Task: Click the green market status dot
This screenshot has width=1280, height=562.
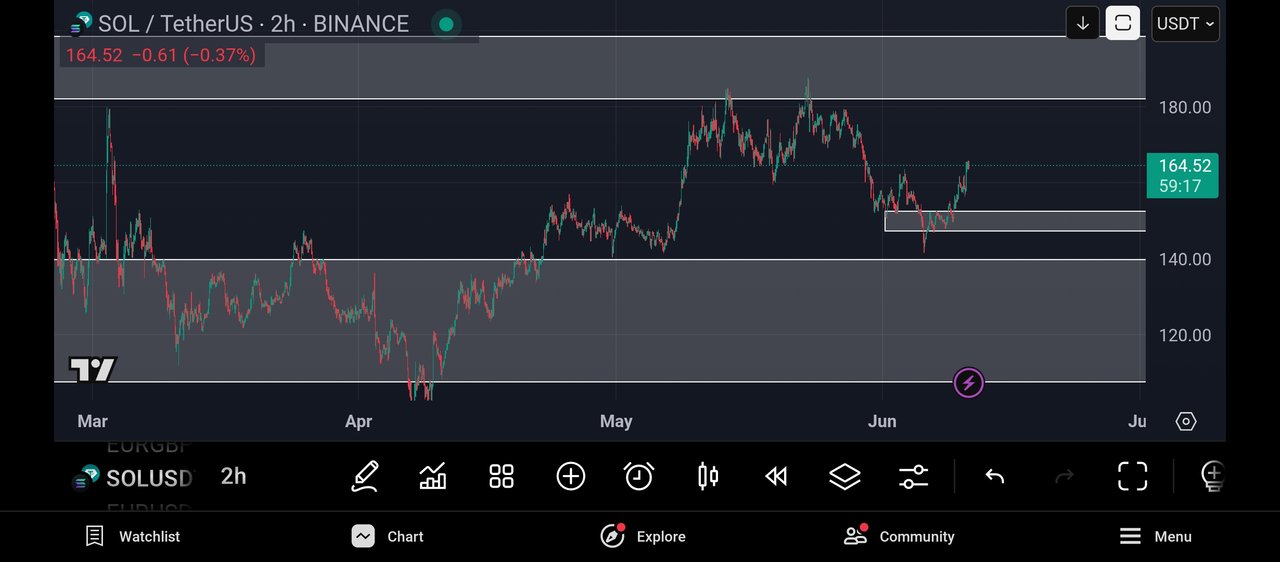Action: click(x=446, y=24)
